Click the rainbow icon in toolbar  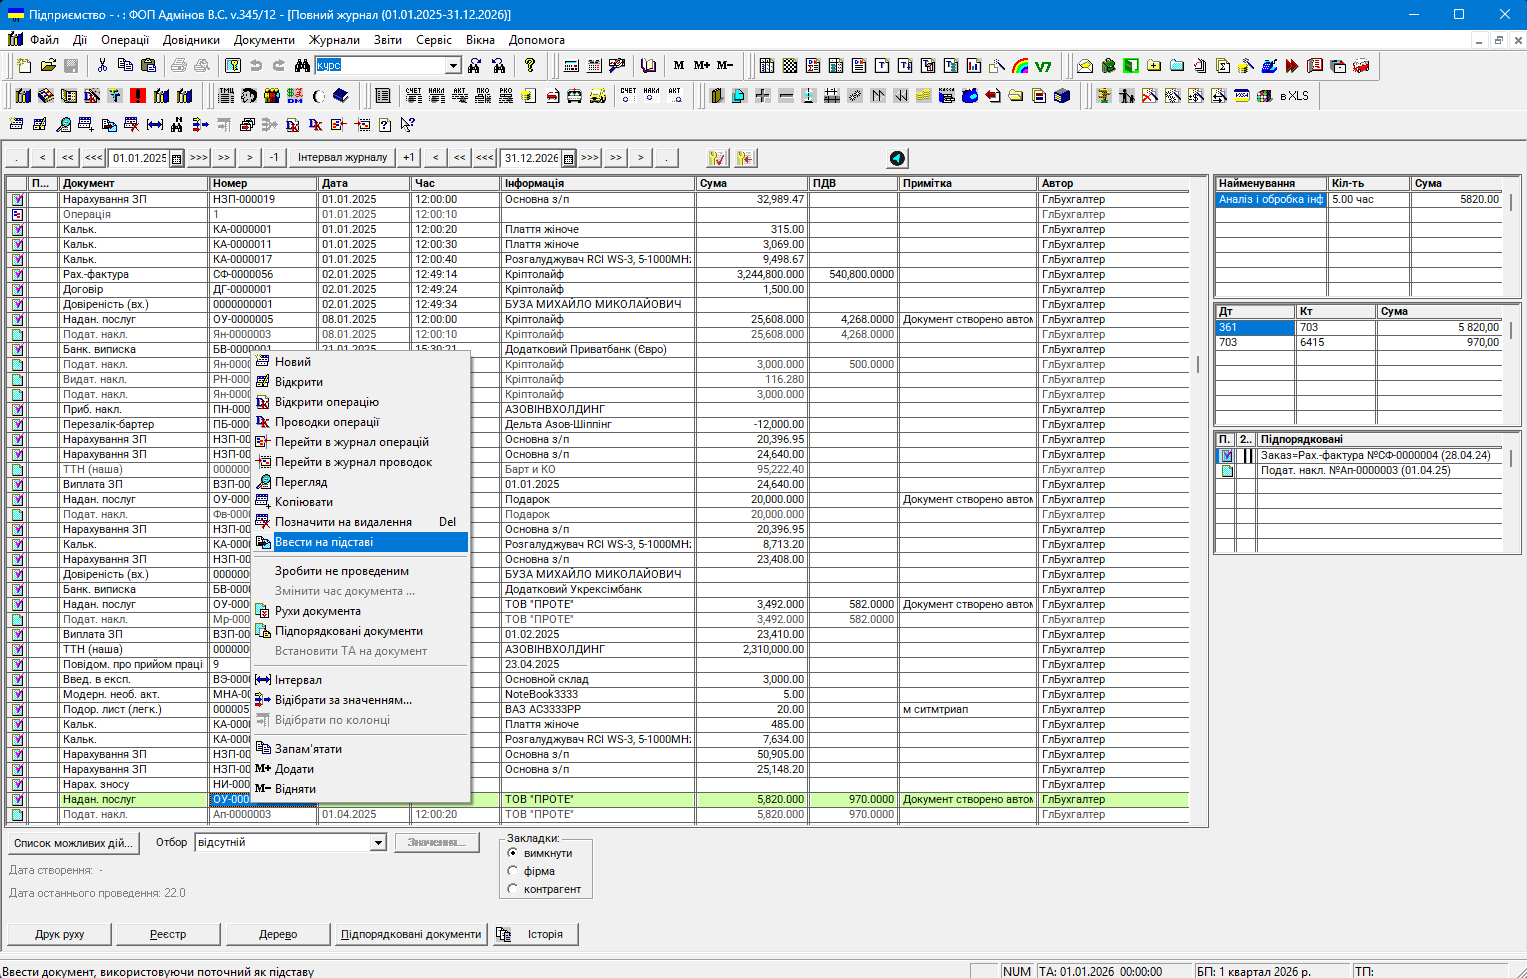(1020, 66)
